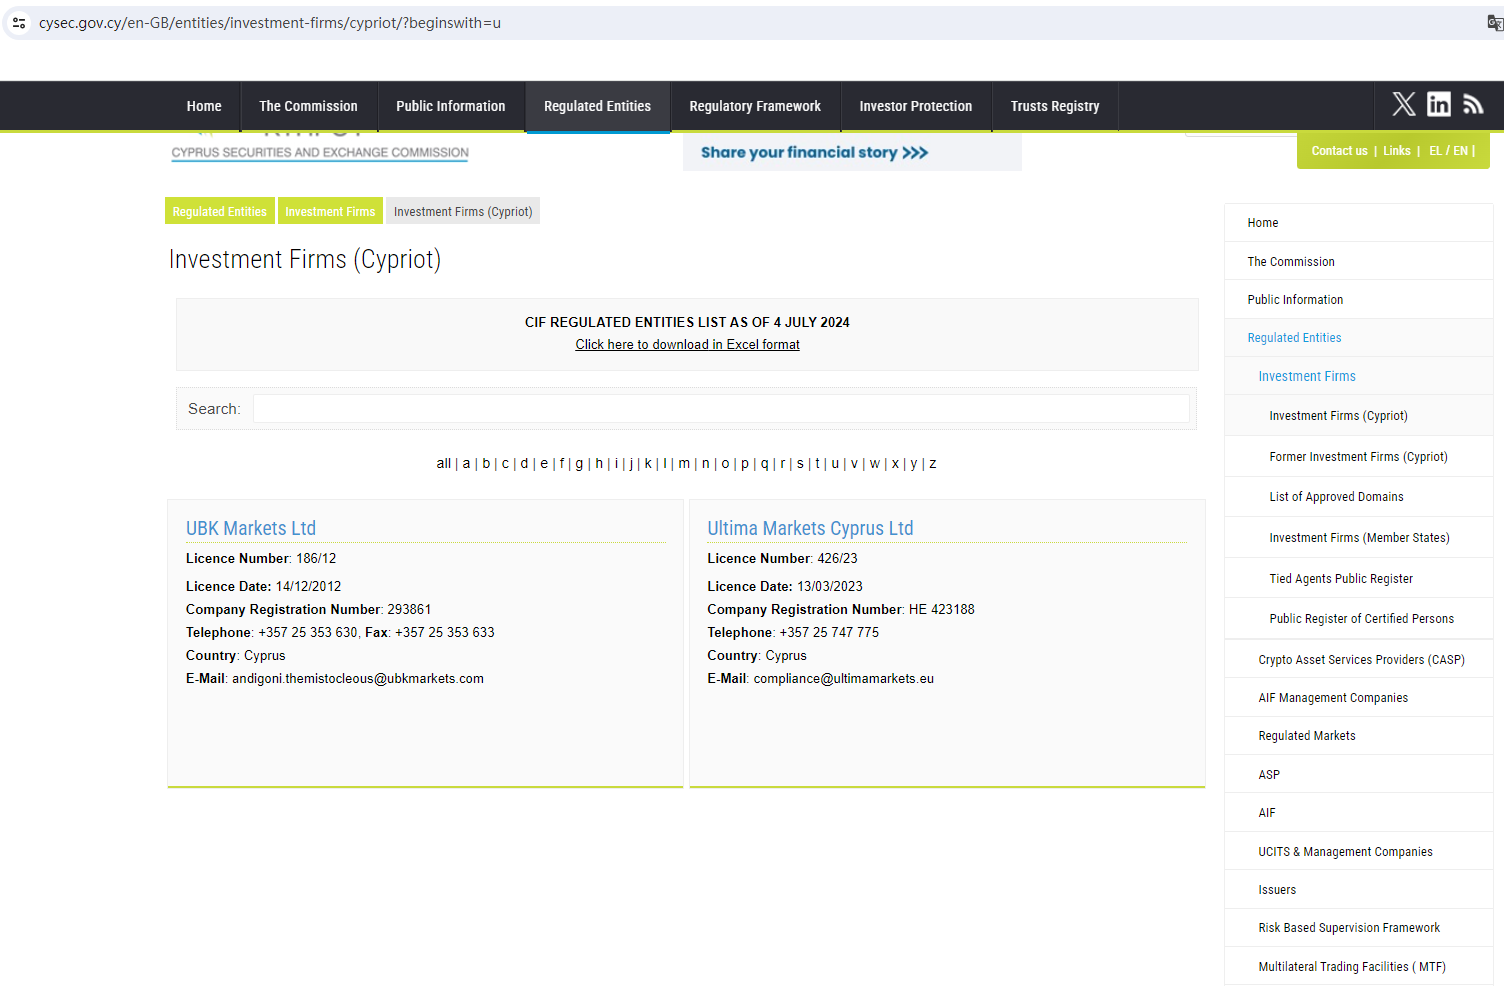Screen dimensions: 1504x986
Task: Open Investment Firms (Member States) sidebar item
Action: pyautogui.click(x=1359, y=538)
